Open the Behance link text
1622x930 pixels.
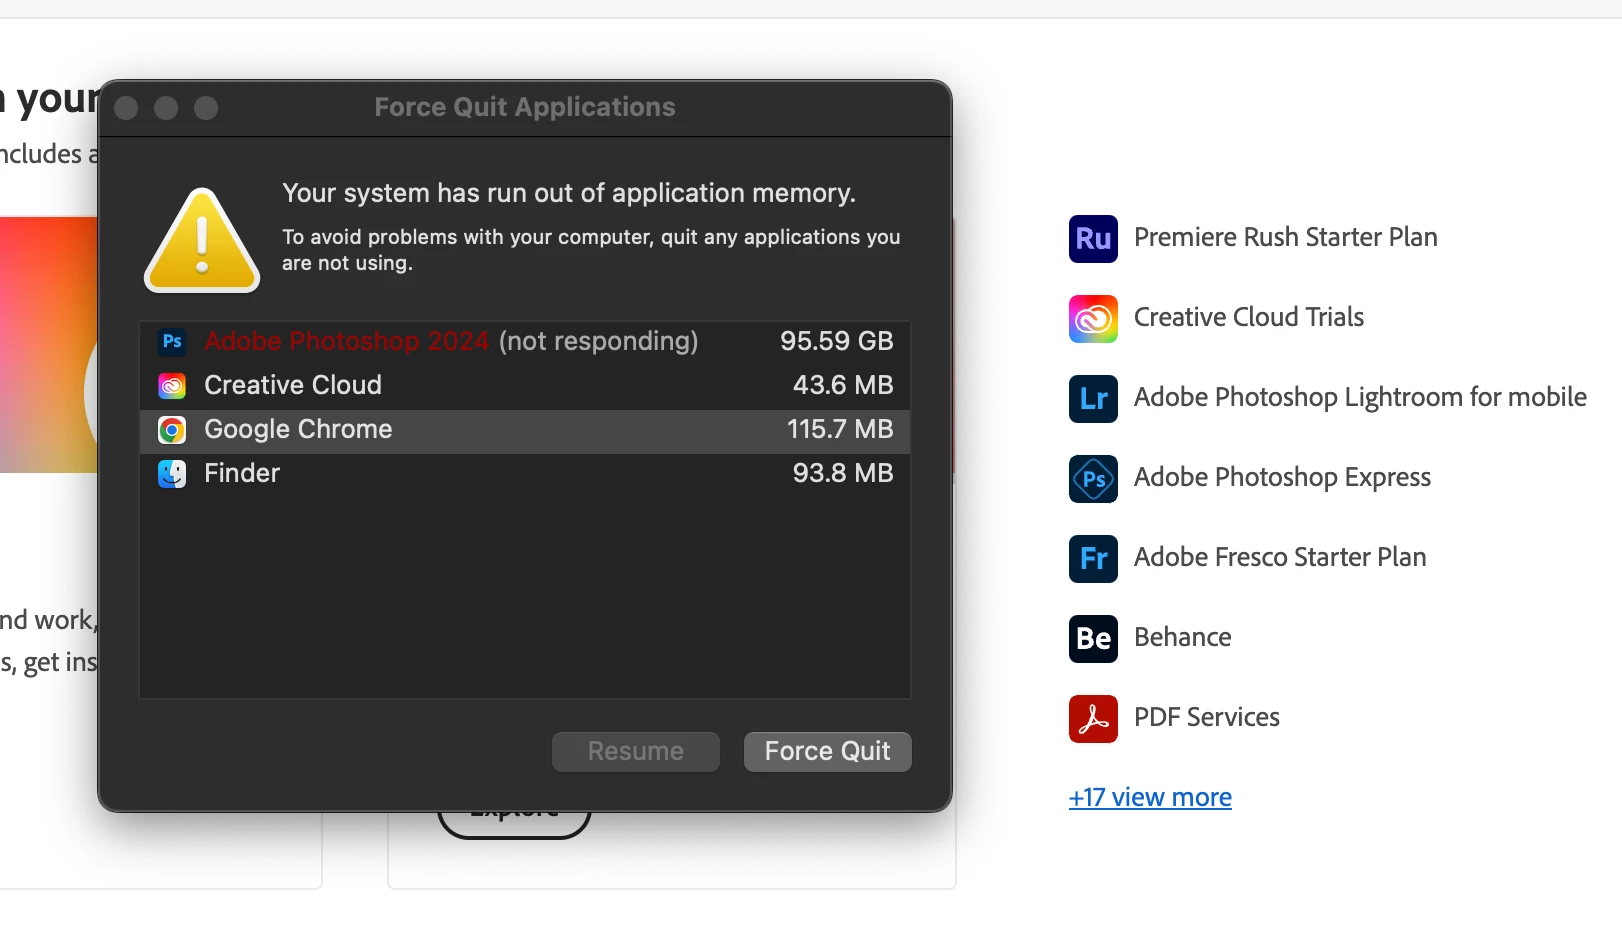coord(1183,637)
